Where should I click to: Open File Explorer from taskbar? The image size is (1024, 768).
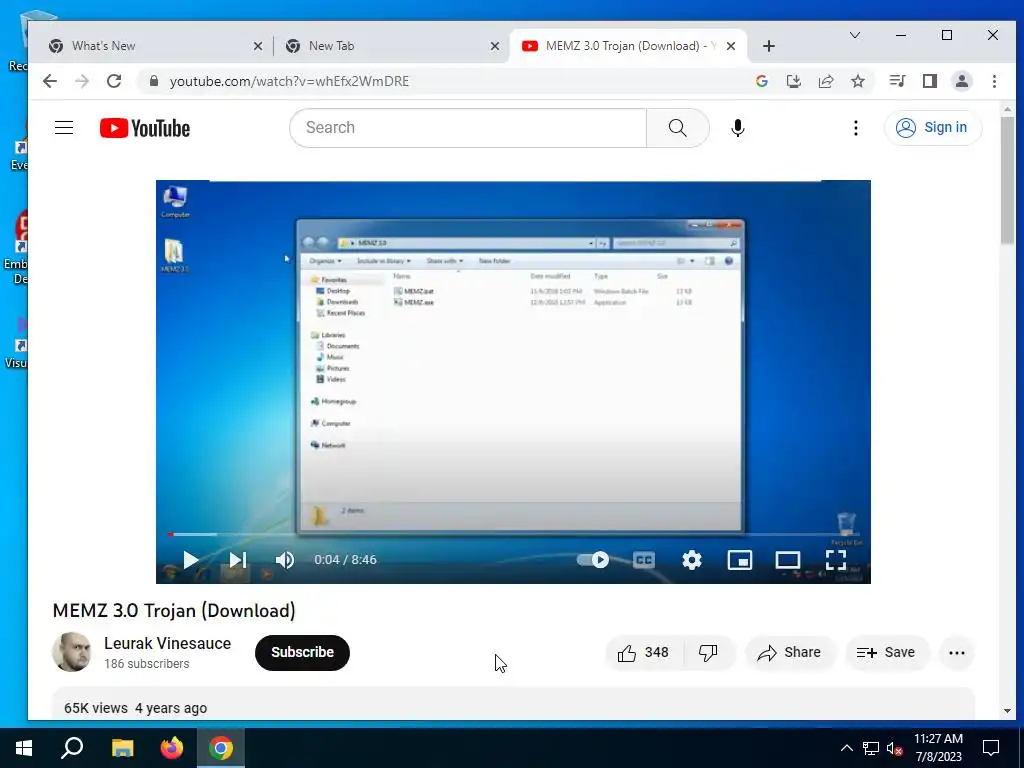[x=122, y=748]
